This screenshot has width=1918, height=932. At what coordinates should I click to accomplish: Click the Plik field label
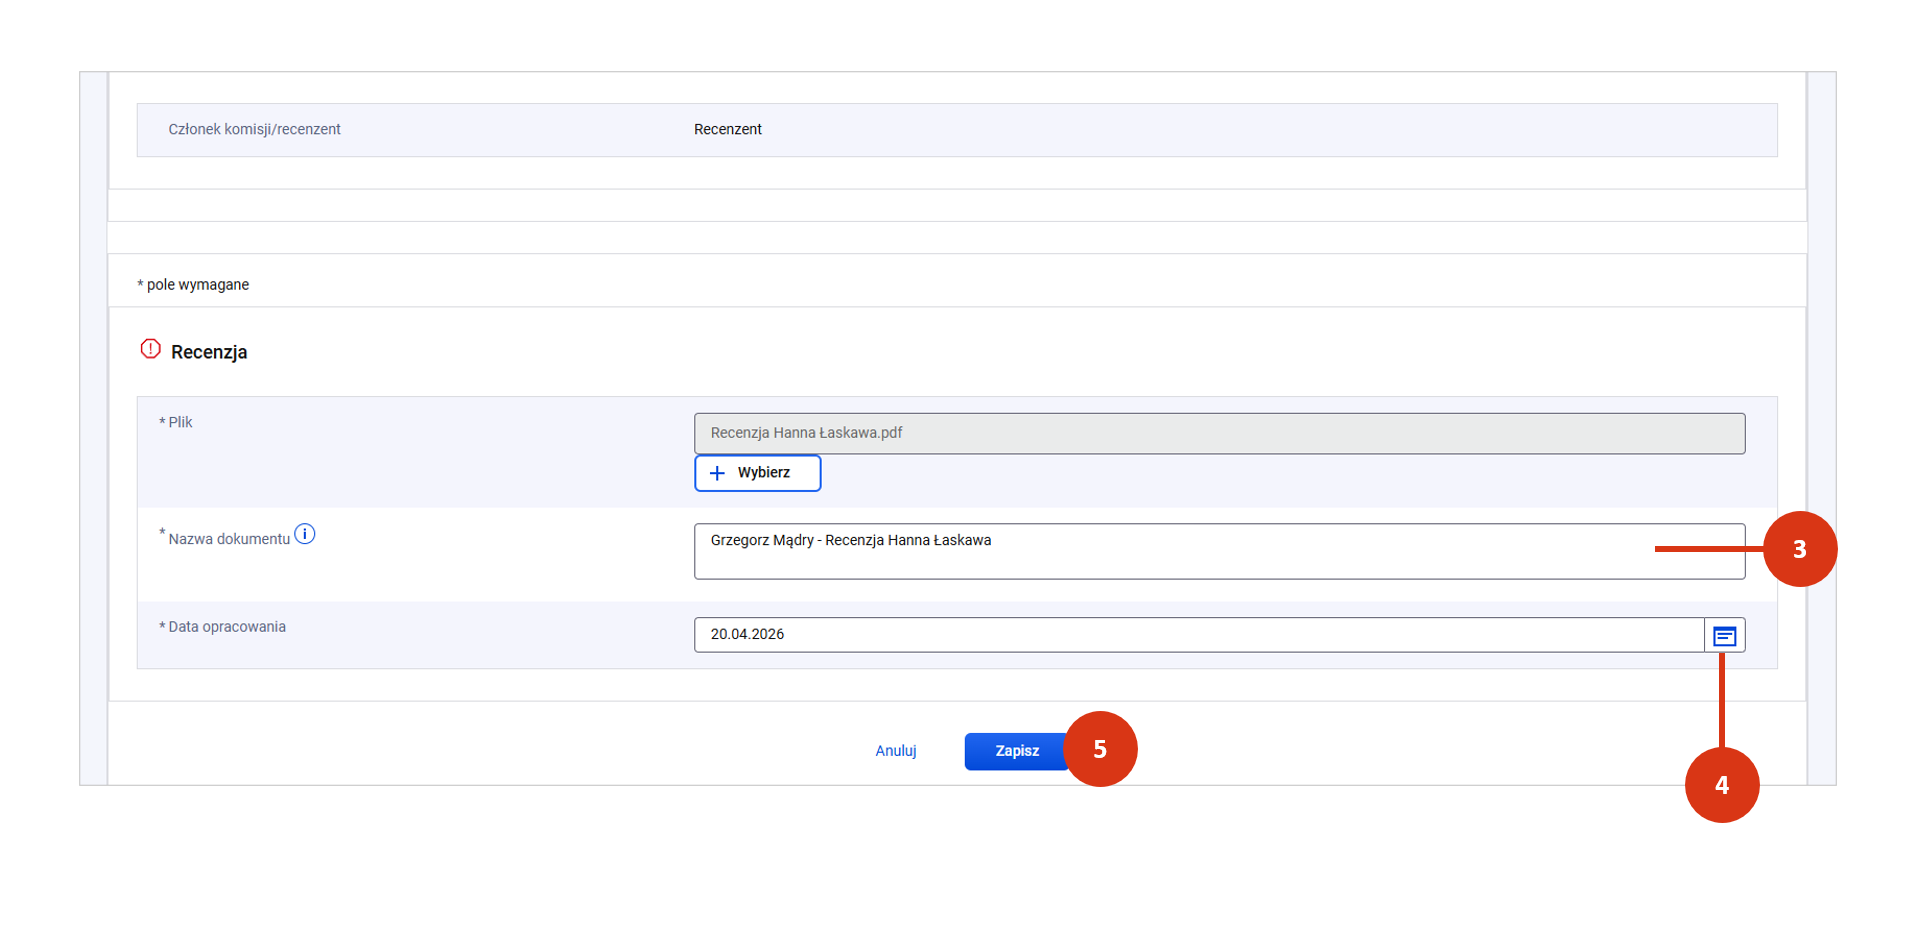click(x=180, y=422)
